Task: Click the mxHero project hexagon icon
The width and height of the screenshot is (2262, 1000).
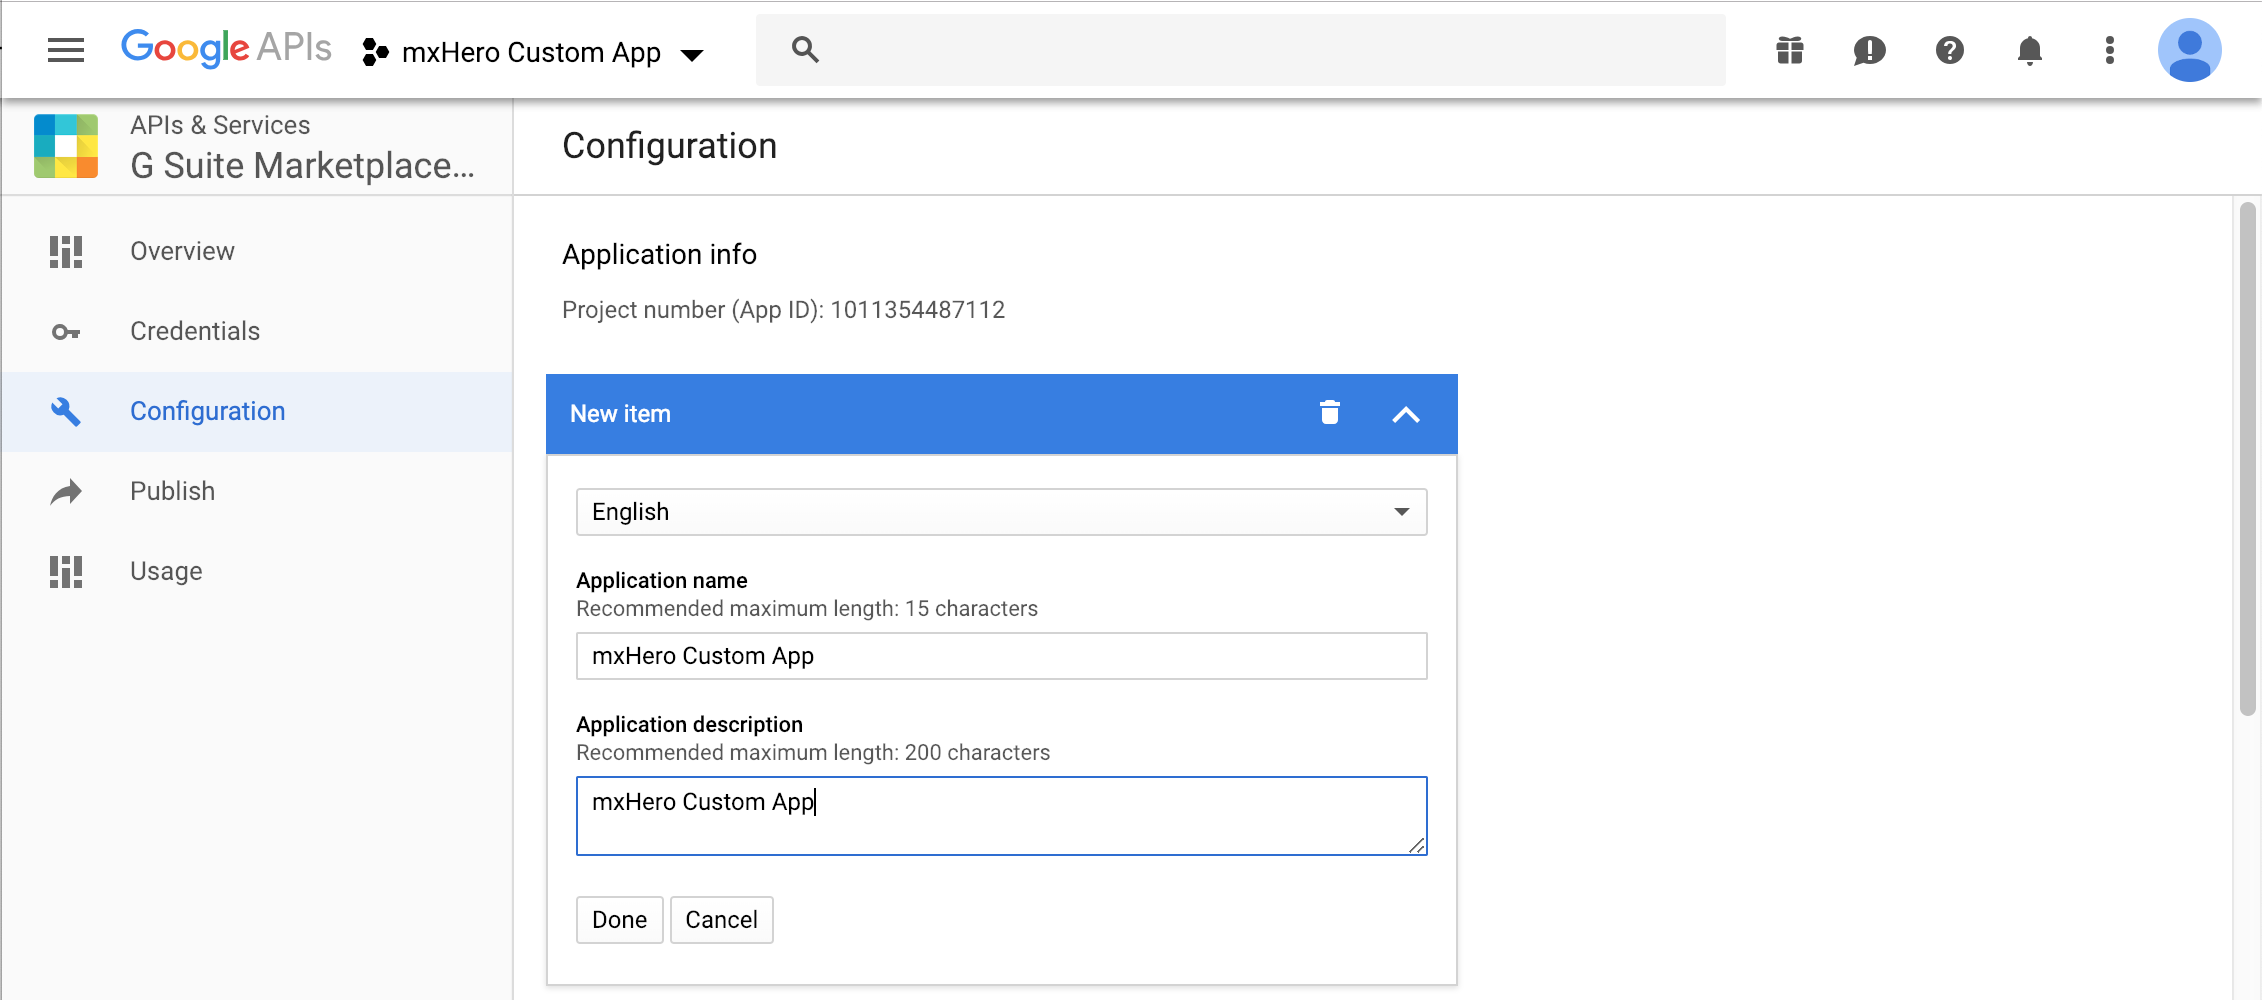Action: [x=375, y=52]
